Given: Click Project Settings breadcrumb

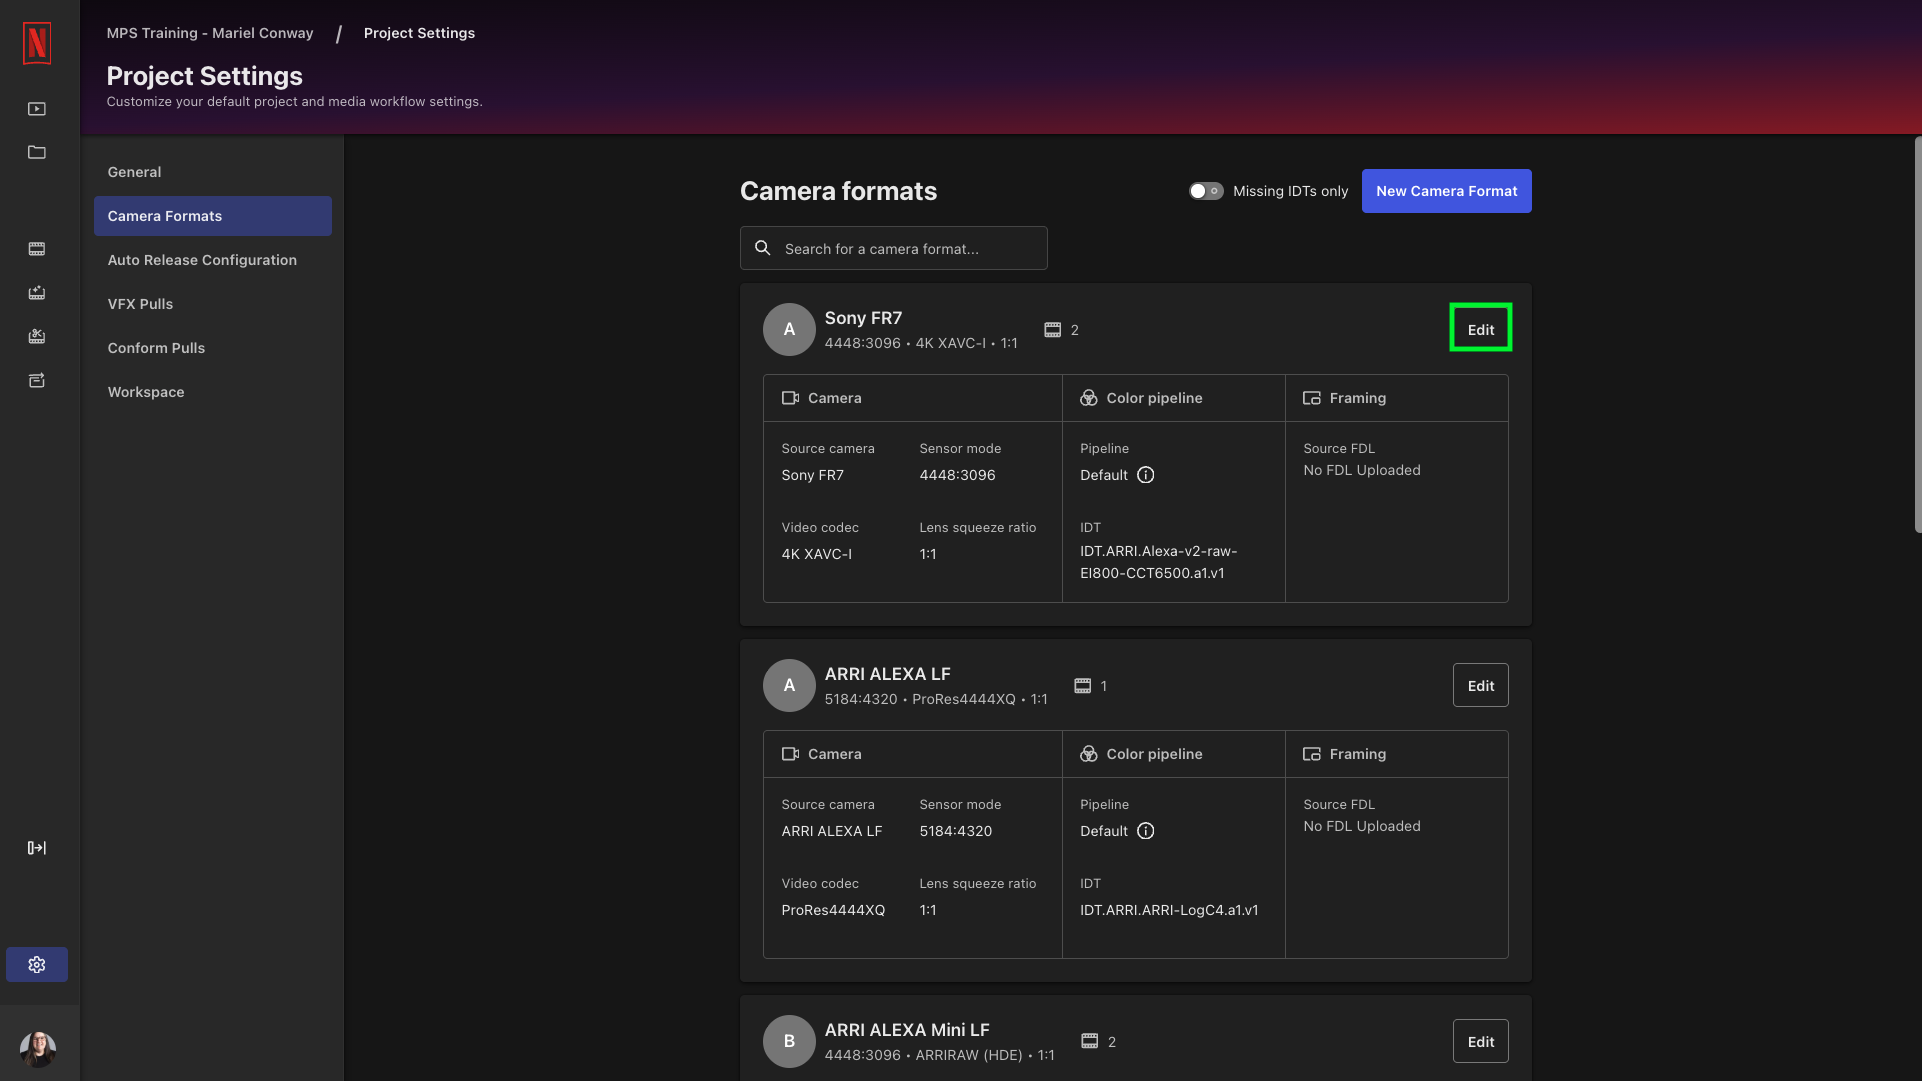Looking at the screenshot, I should (419, 33).
